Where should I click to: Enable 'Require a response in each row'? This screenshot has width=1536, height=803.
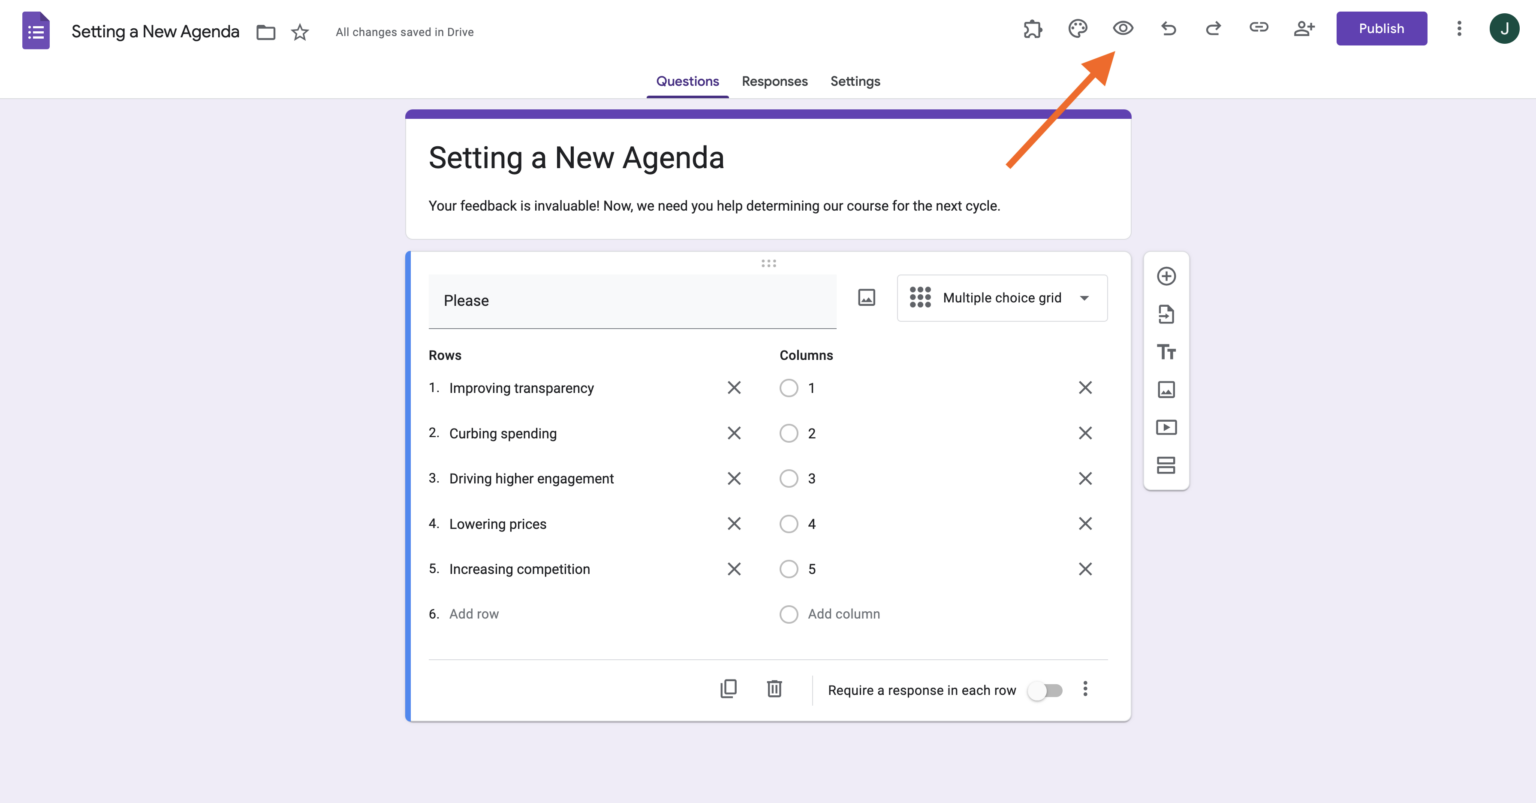[1045, 690]
